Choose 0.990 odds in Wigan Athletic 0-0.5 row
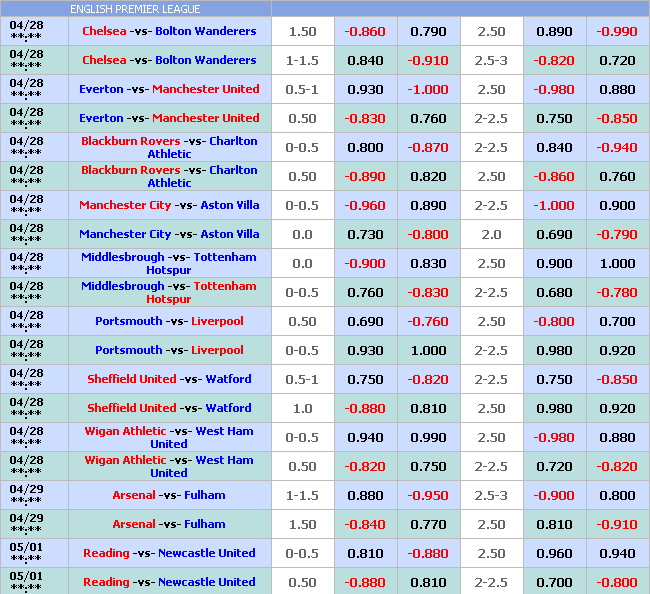650x594 pixels. (428, 438)
